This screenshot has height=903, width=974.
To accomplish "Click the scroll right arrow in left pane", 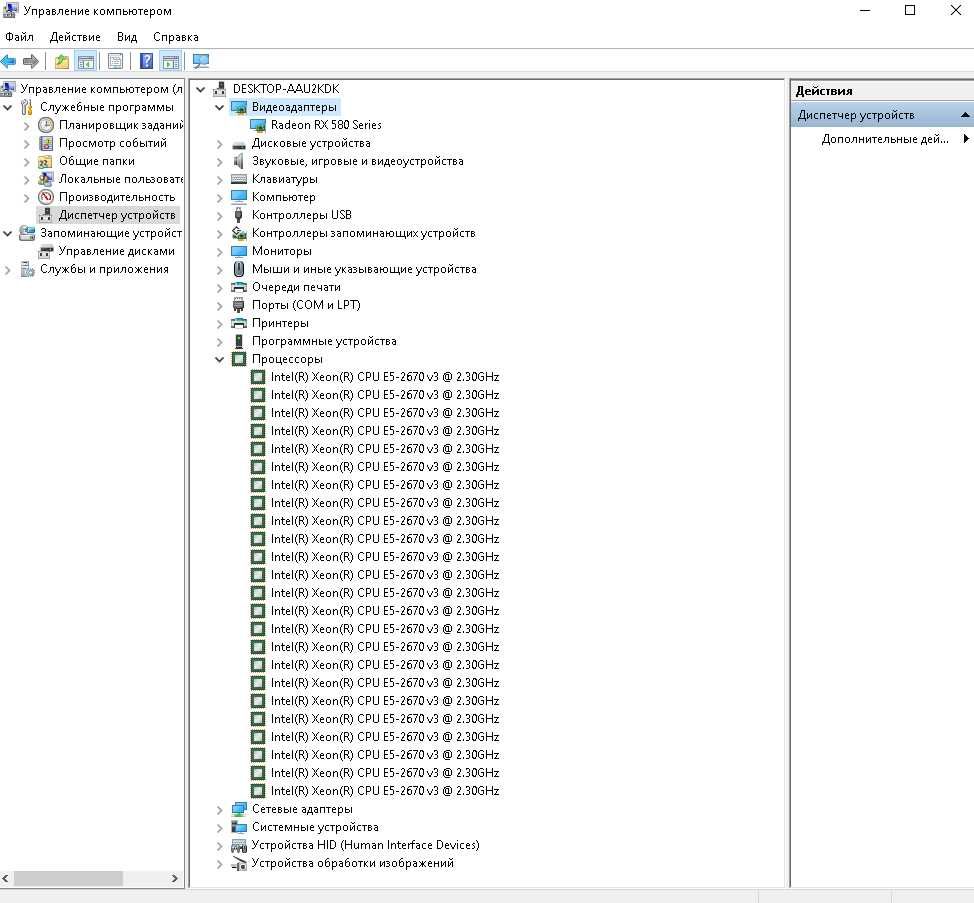I will point(175,878).
